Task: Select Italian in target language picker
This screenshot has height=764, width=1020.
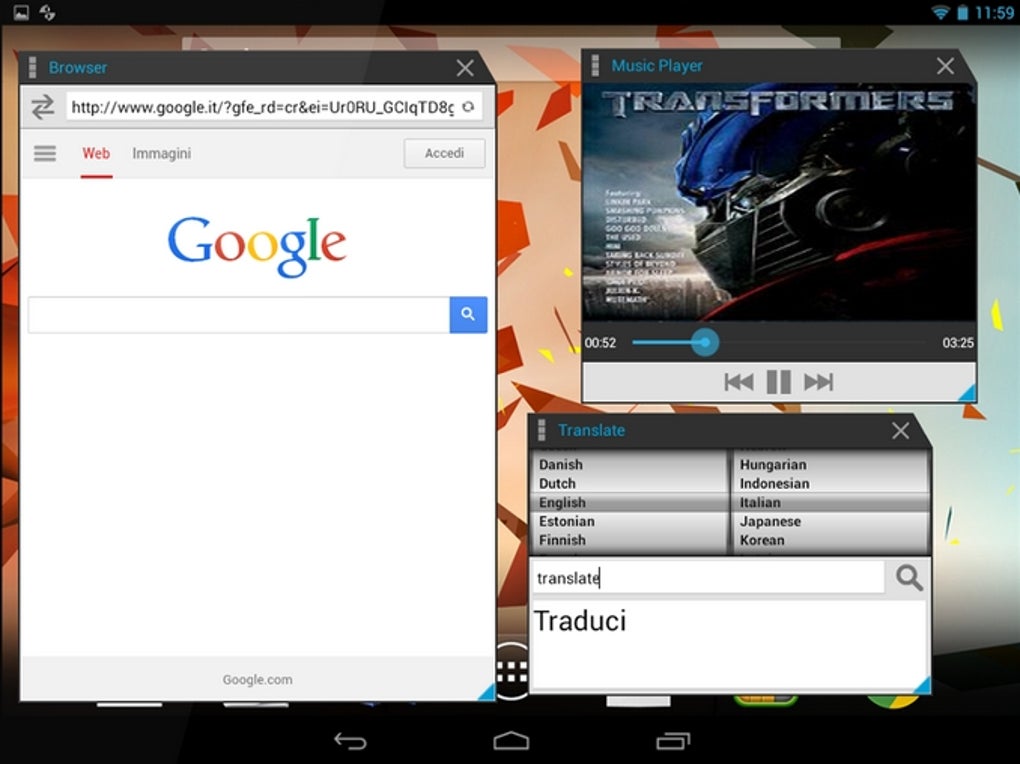Action: pos(760,502)
